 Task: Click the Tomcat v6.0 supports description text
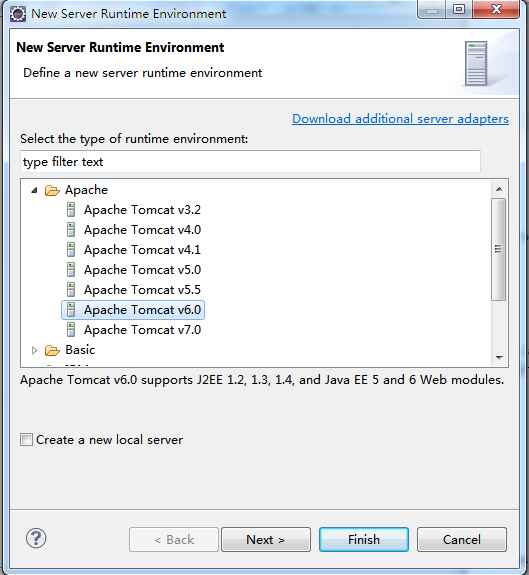262,380
